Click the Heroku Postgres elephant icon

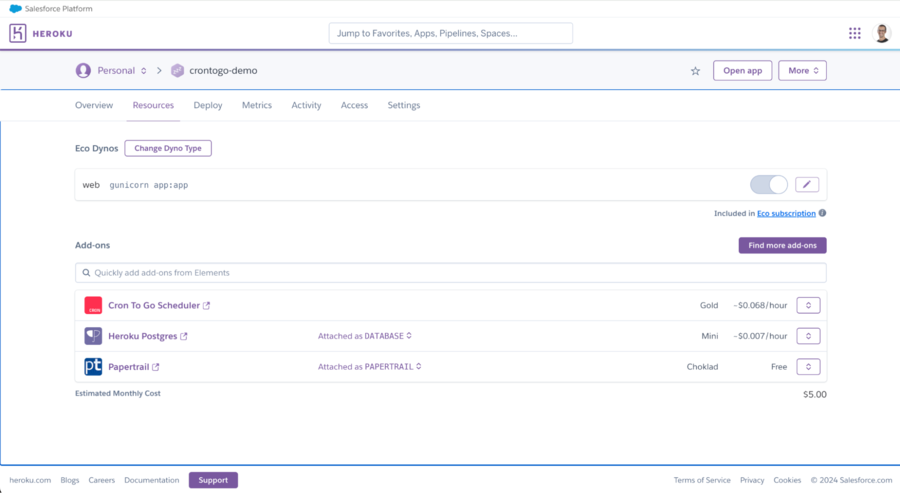[x=93, y=336]
